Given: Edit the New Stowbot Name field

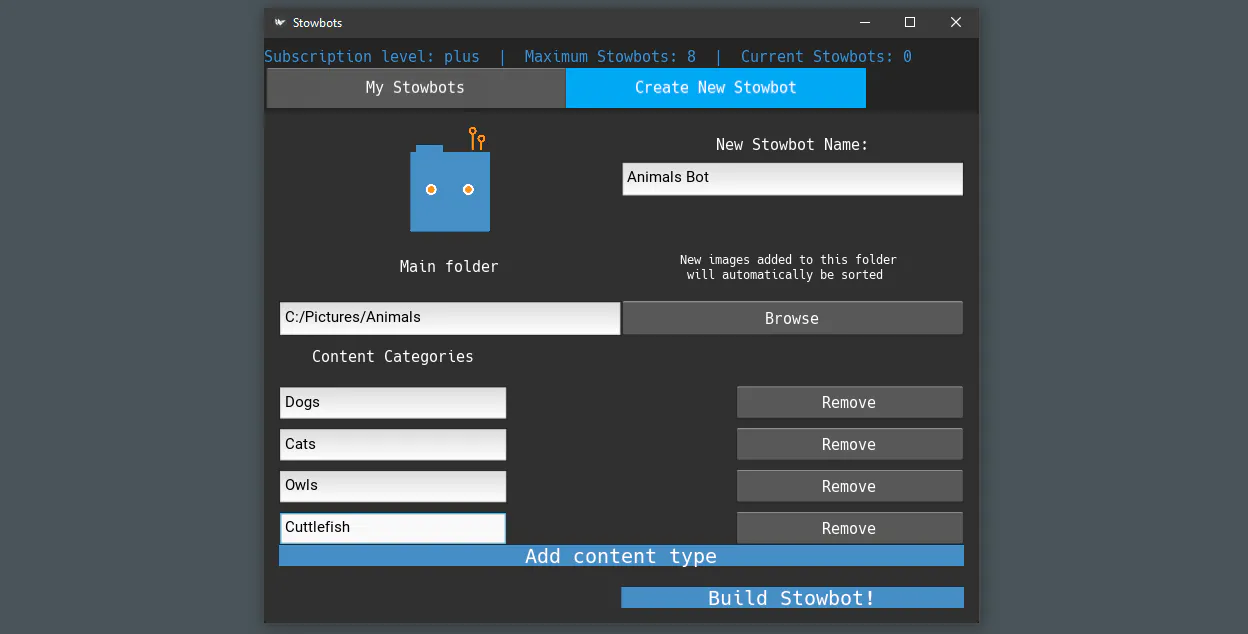Looking at the screenshot, I should [x=792, y=179].
